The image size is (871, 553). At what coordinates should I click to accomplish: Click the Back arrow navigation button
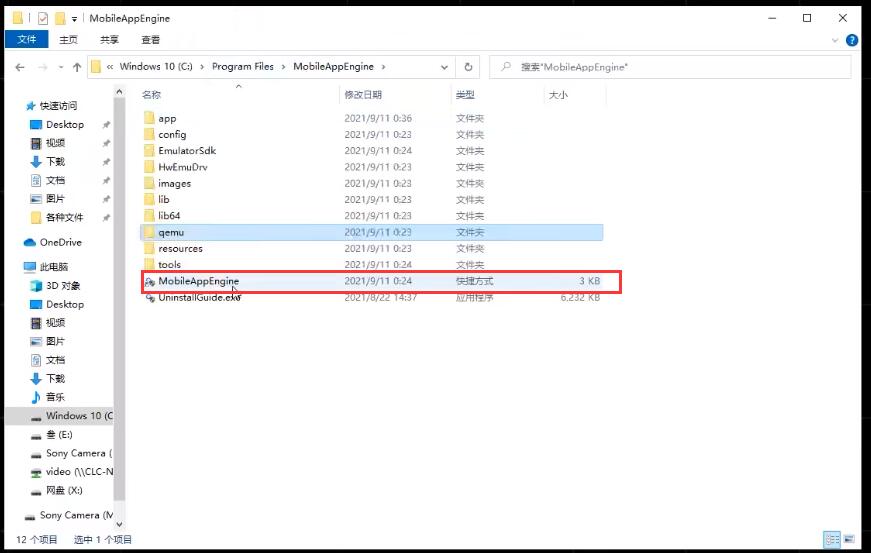pos(20,67)
